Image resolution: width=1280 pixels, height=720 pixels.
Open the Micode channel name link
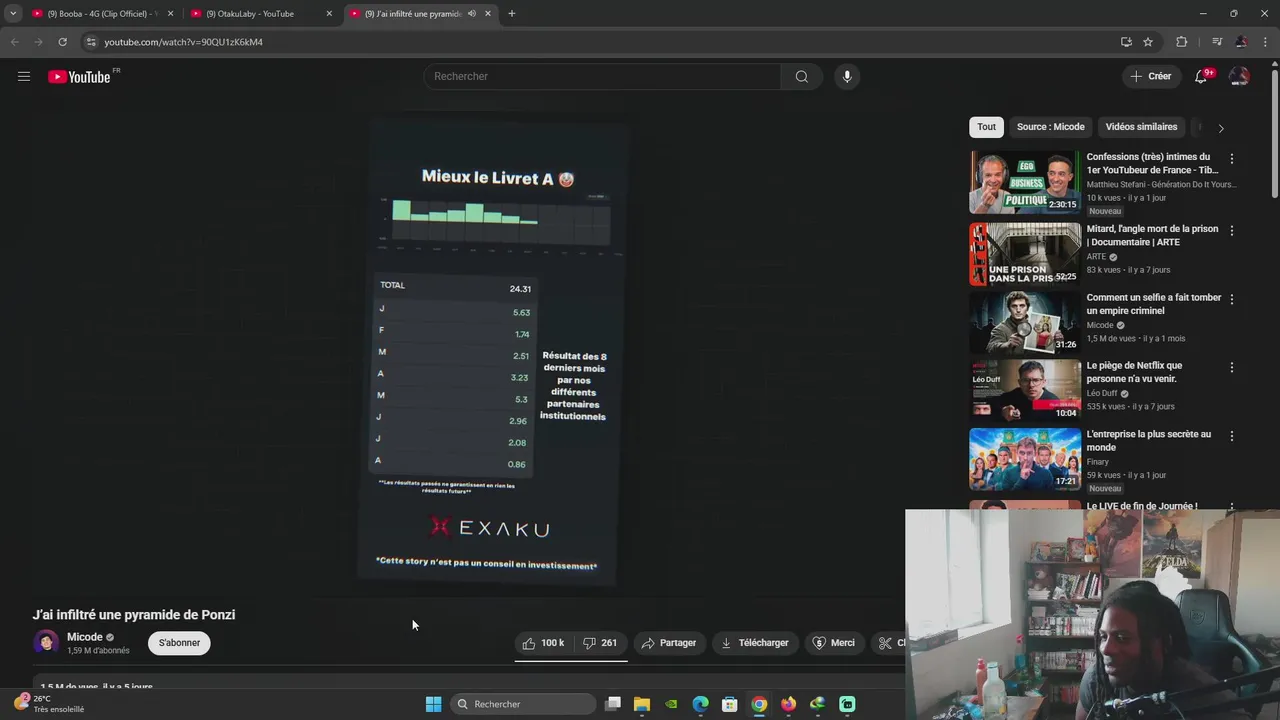click(x=85, y=637)
